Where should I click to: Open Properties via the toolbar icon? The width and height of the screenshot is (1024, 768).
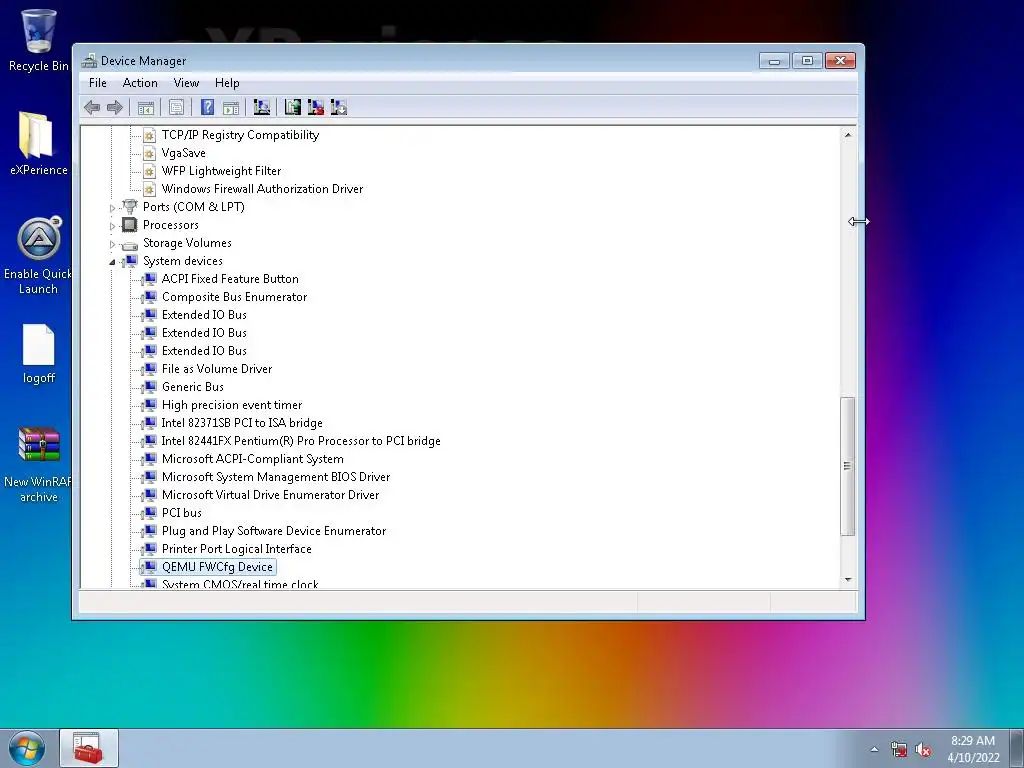[176, 107]
